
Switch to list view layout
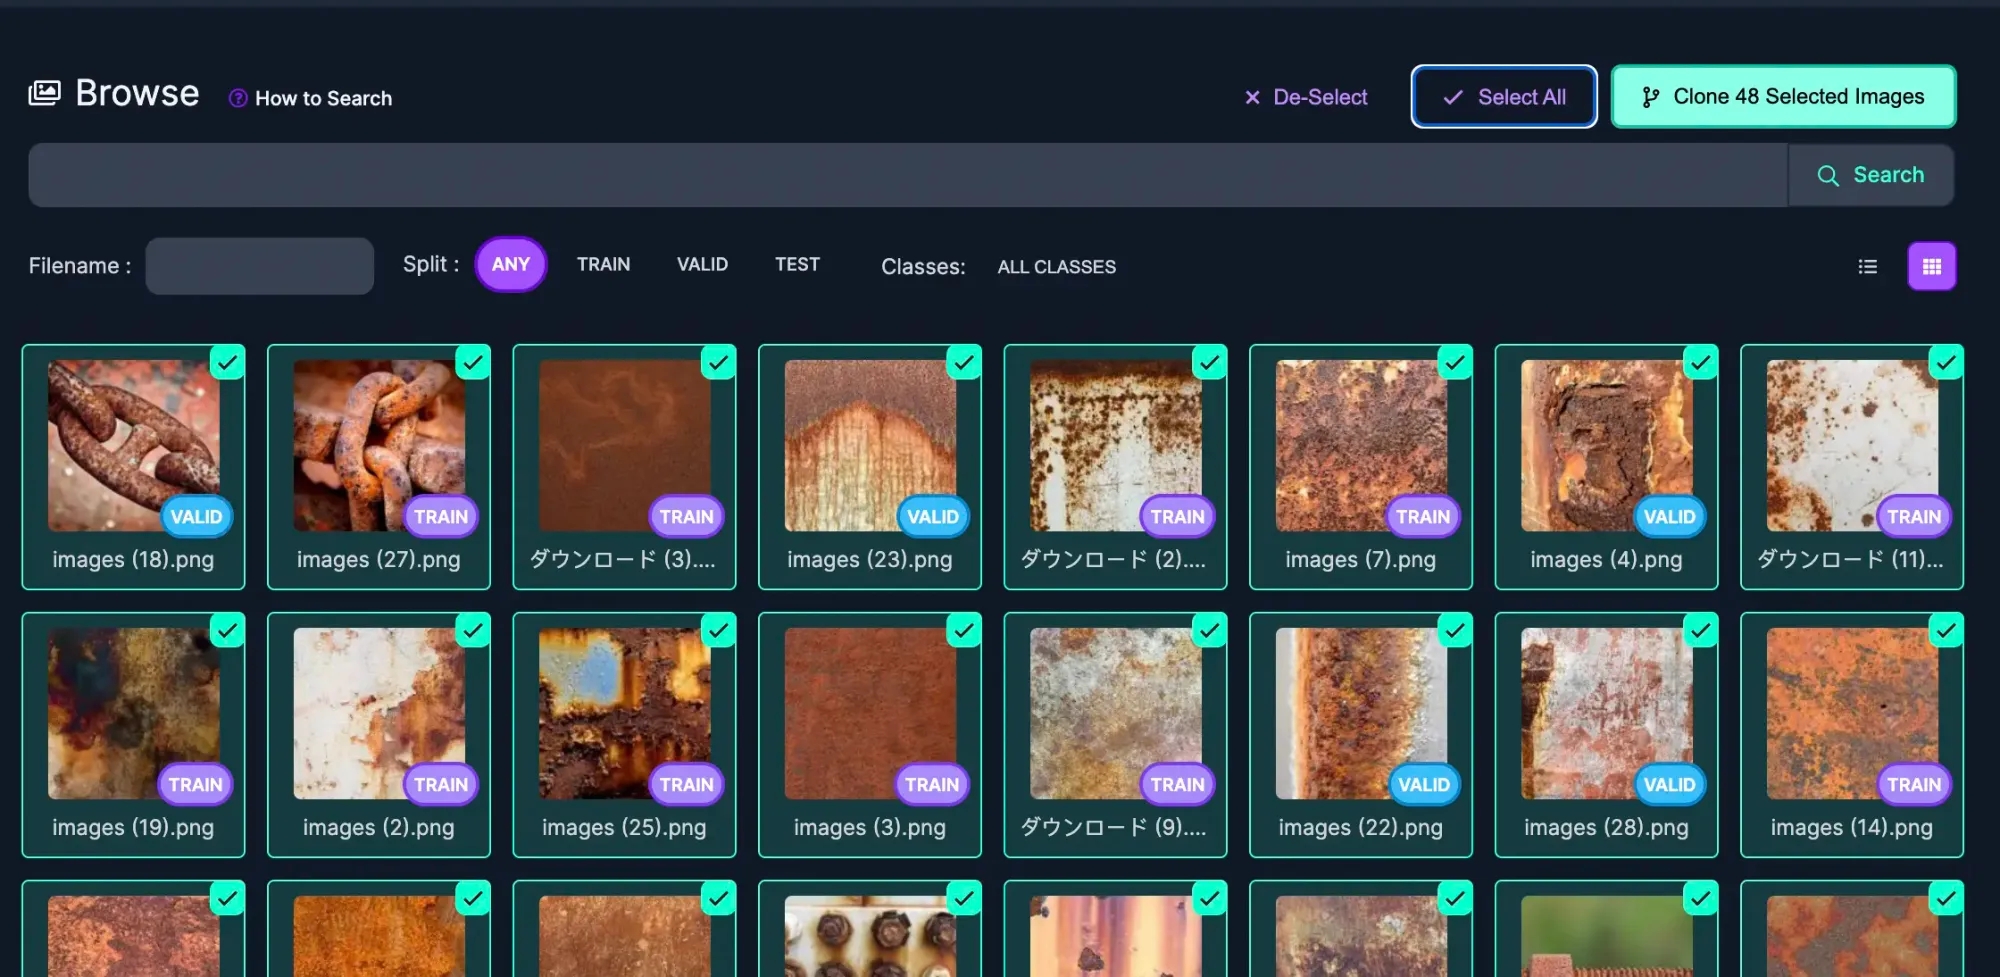click(1867, 266)
